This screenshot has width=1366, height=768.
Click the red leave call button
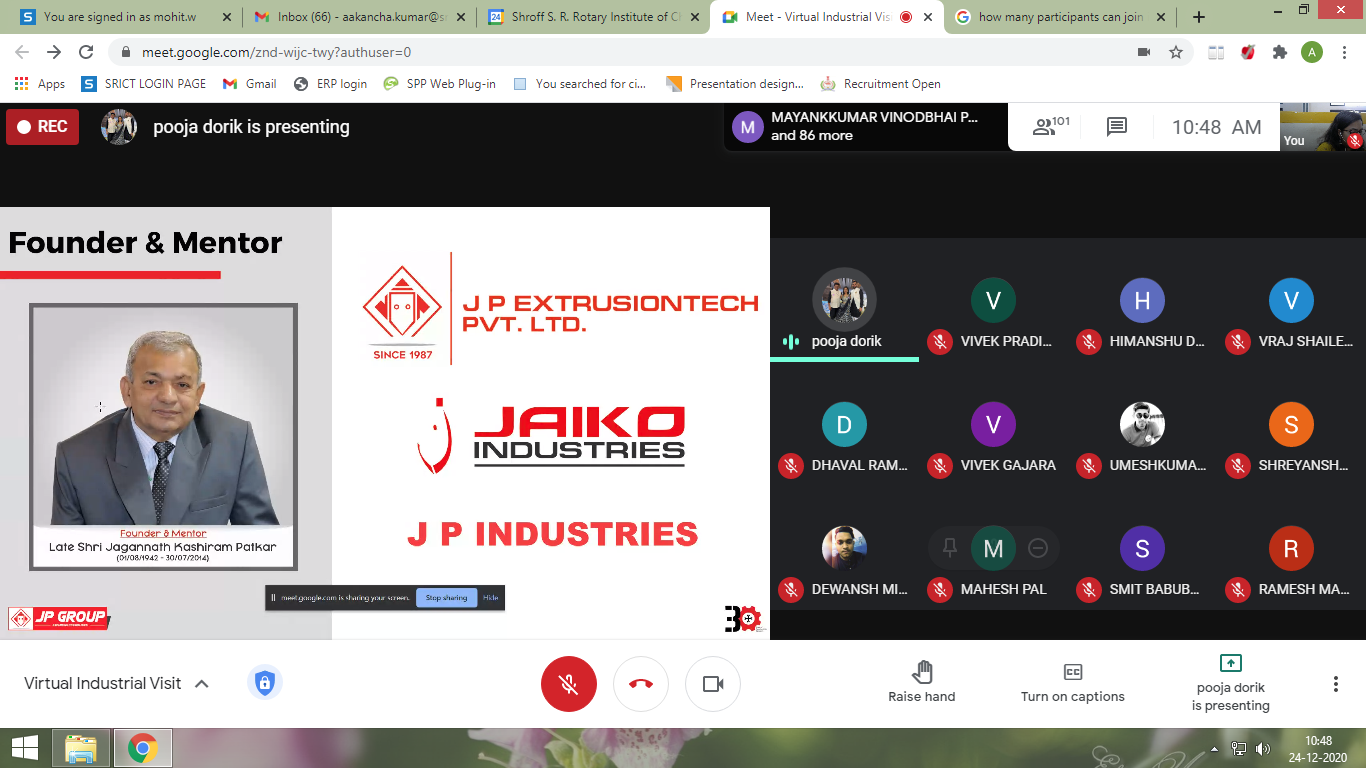click(641, 684)
